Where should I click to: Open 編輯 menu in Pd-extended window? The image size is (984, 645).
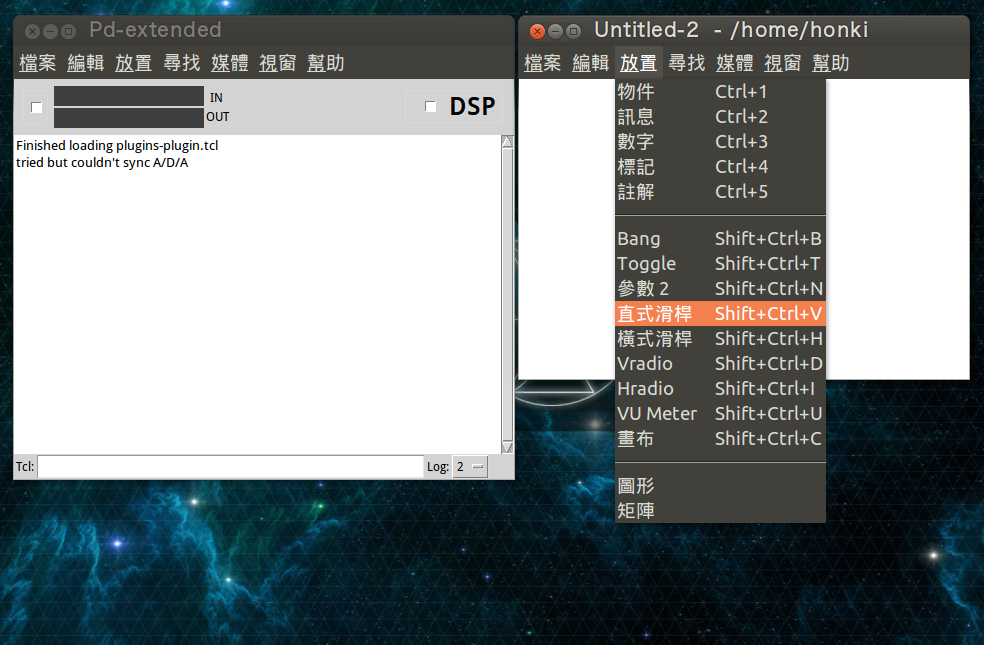coord(85,63)
